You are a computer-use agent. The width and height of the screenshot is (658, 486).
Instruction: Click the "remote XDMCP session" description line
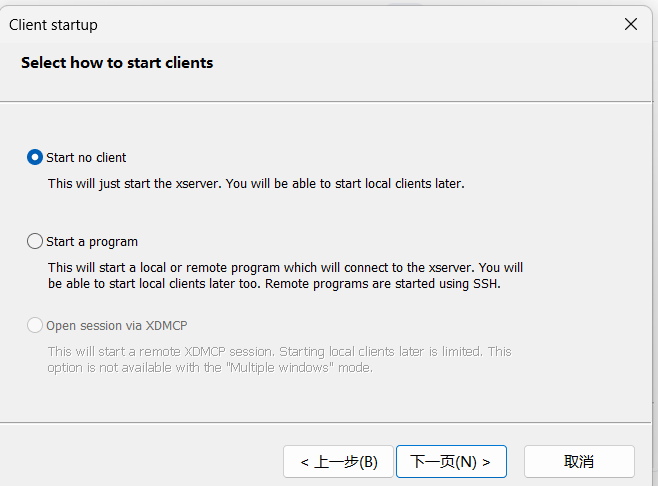tap(279, 352)
